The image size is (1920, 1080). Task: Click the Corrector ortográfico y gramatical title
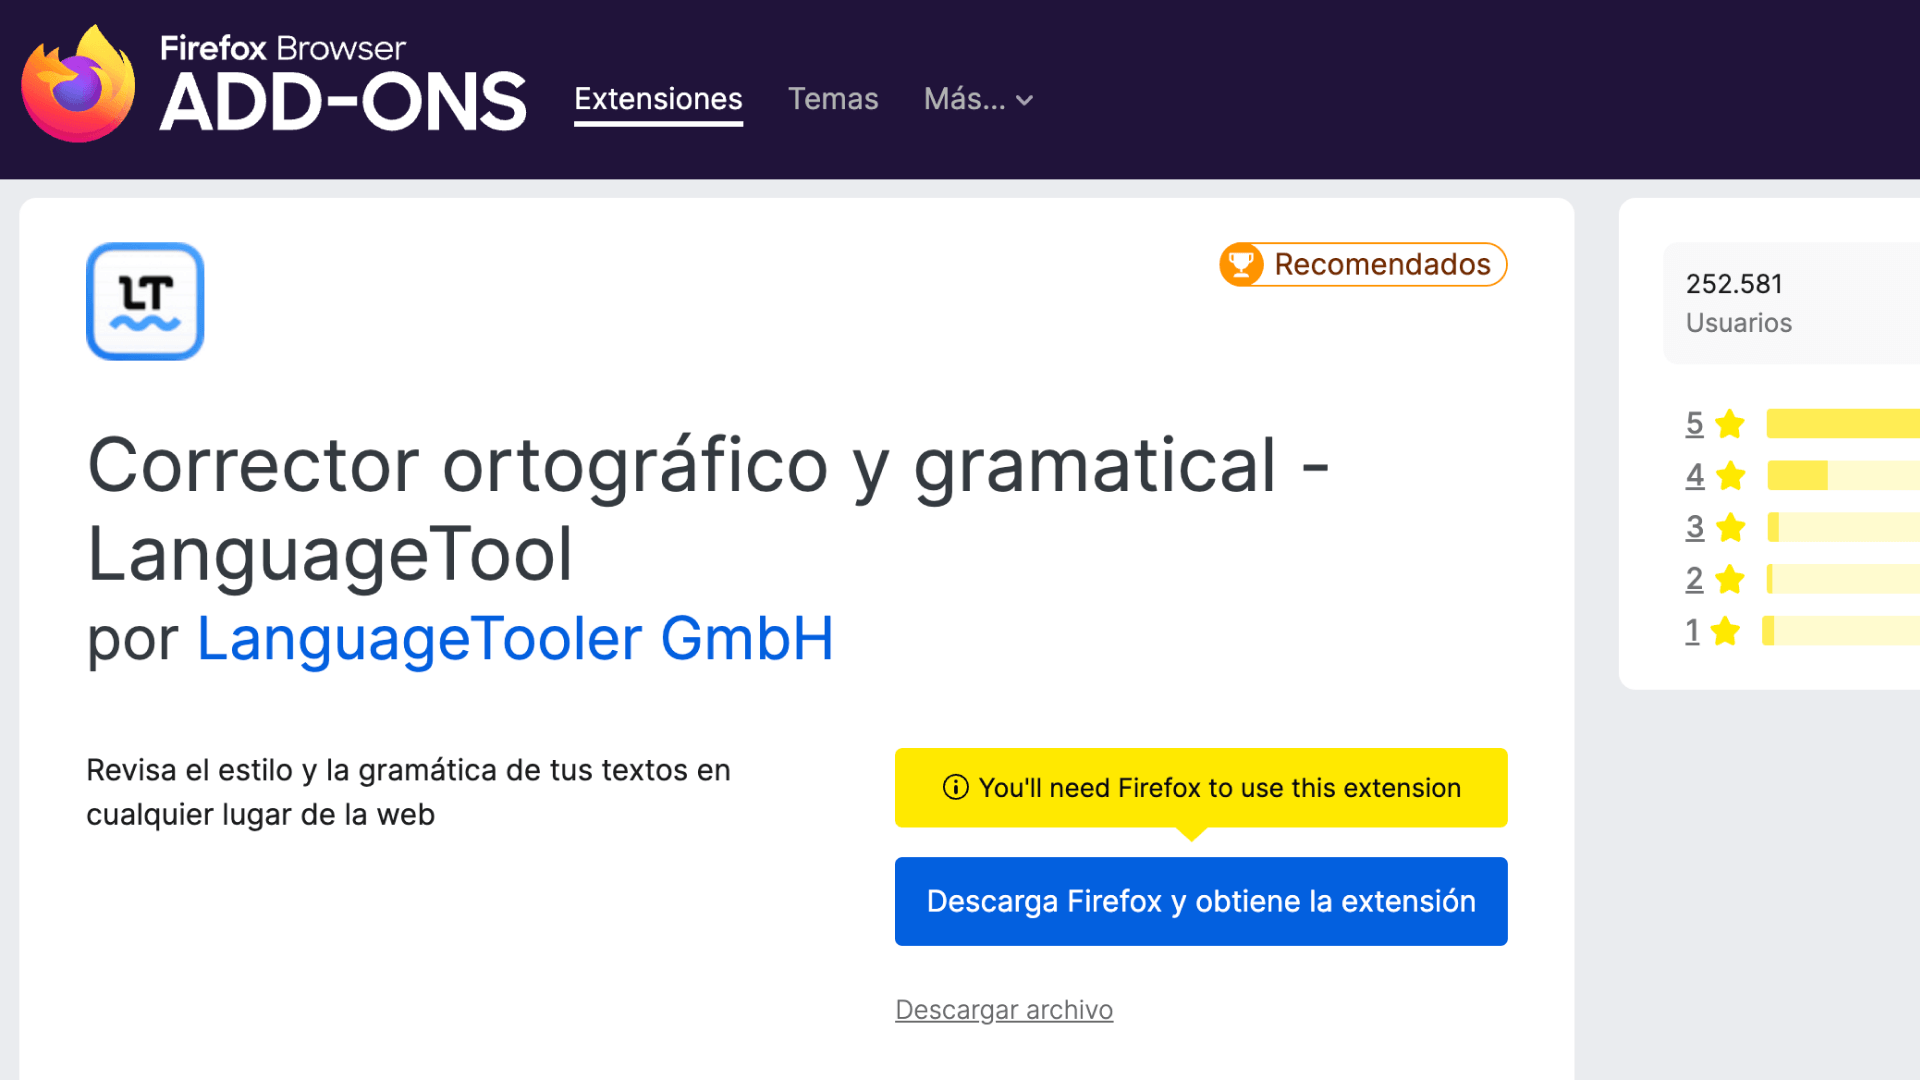point(708,509)
